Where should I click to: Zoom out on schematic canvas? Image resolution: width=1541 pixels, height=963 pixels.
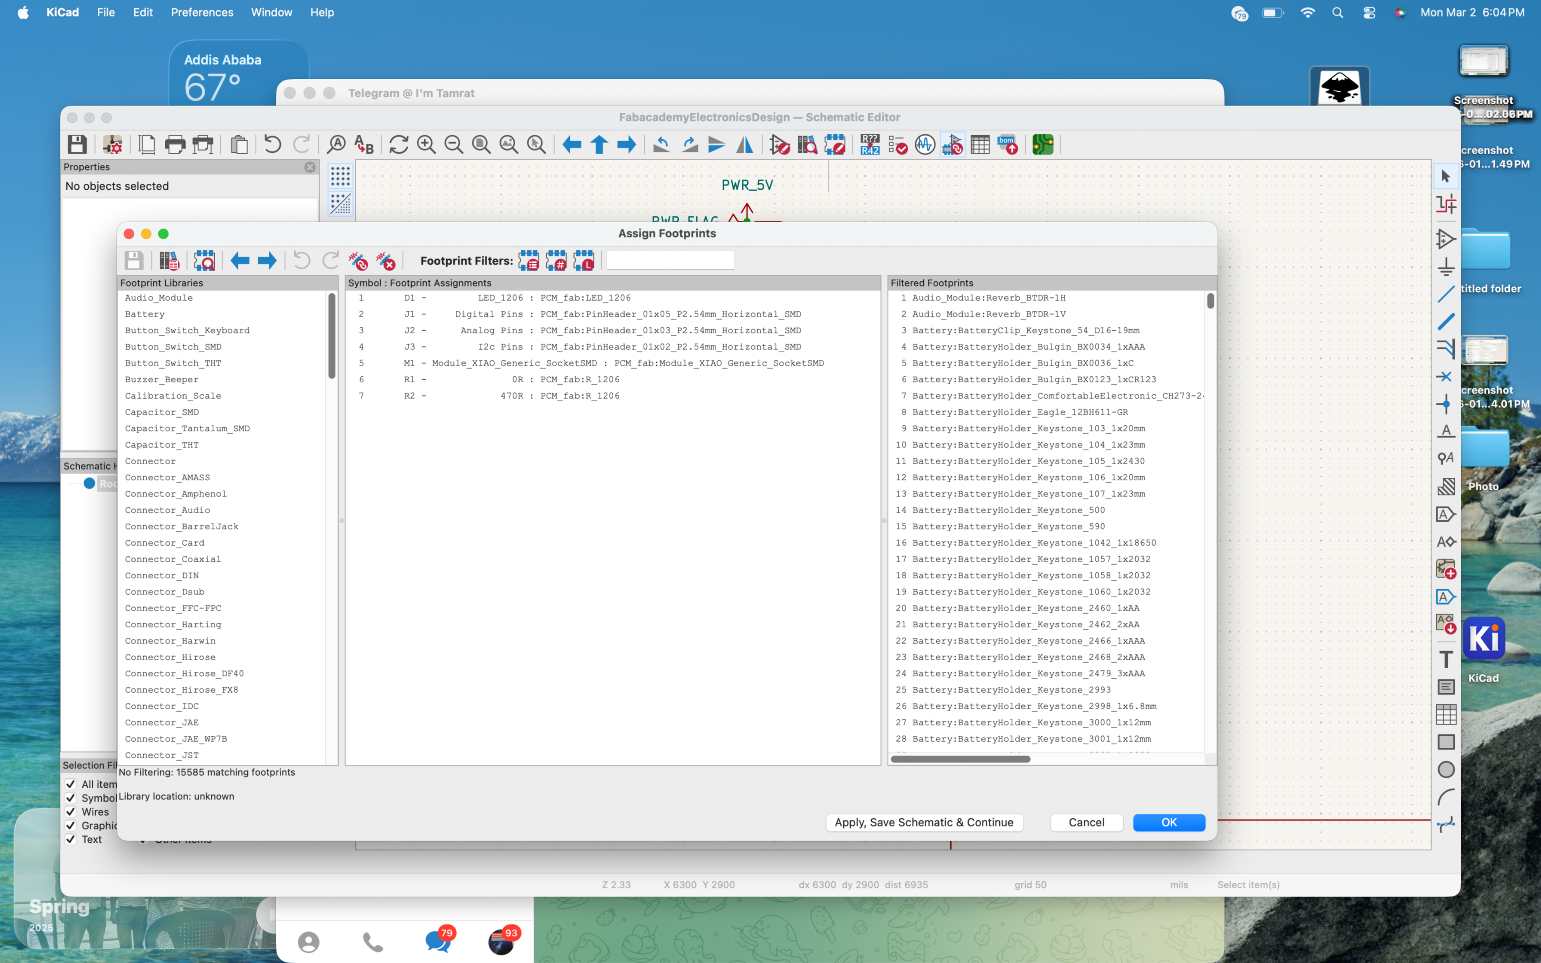click(x=454, y=145)
